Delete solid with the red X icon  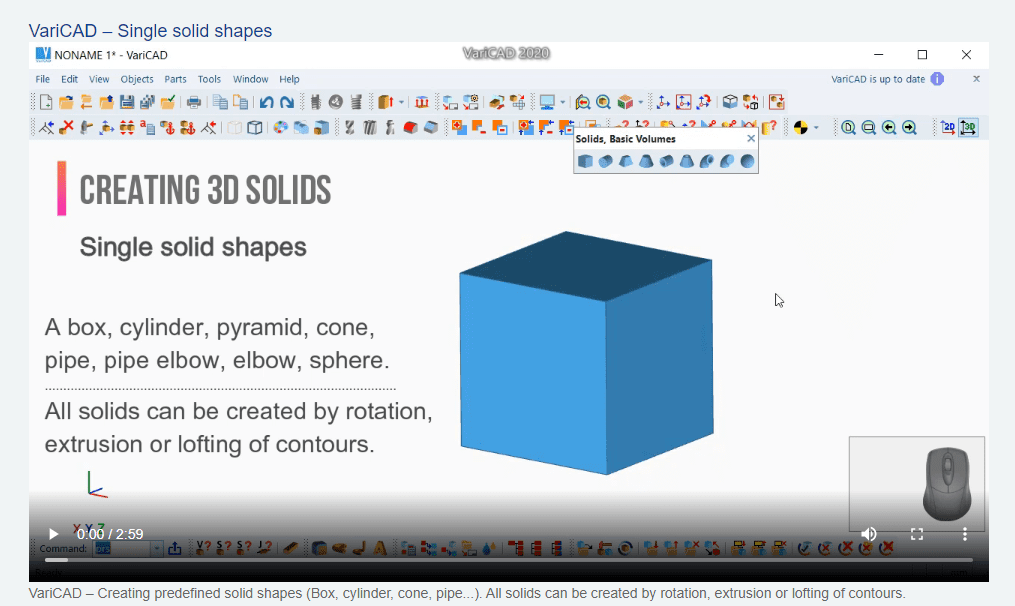coord(66,128)
